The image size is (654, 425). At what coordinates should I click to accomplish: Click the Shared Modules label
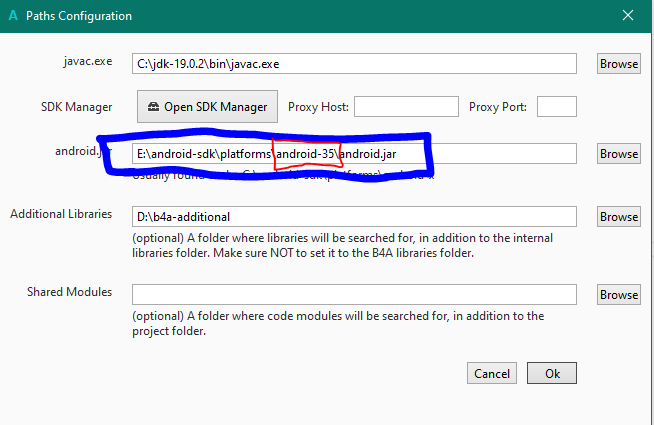click(x=69, y=292)
